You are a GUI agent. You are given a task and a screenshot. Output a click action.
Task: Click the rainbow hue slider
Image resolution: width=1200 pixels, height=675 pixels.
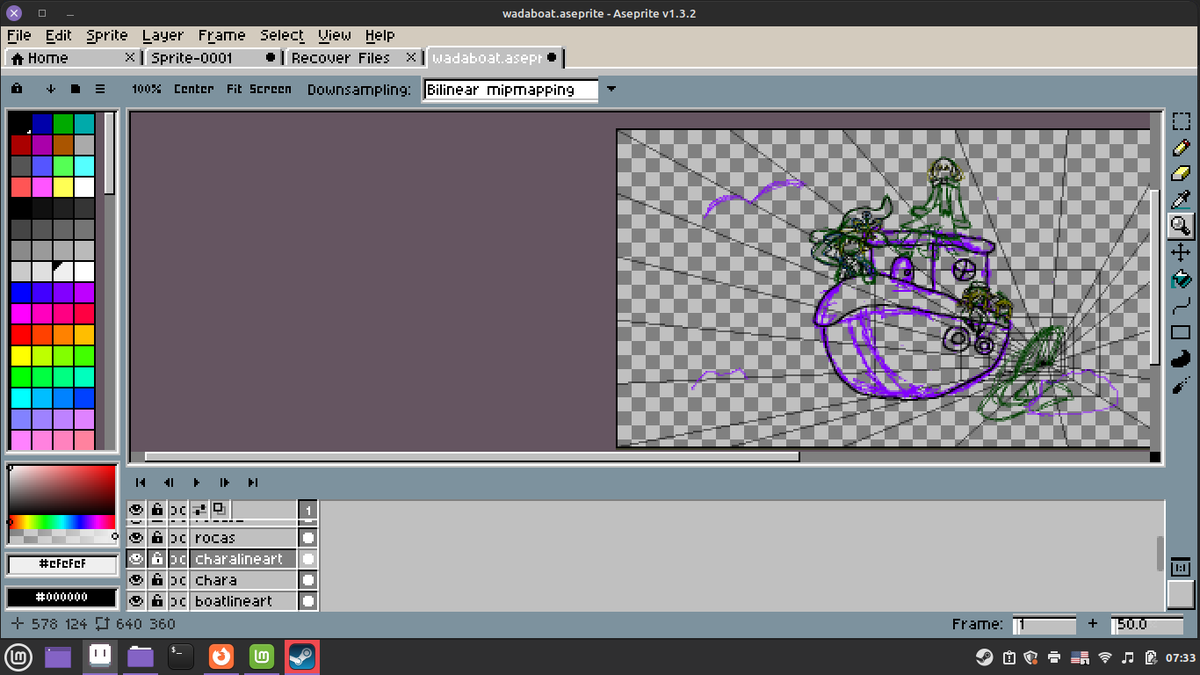(62, 522)
